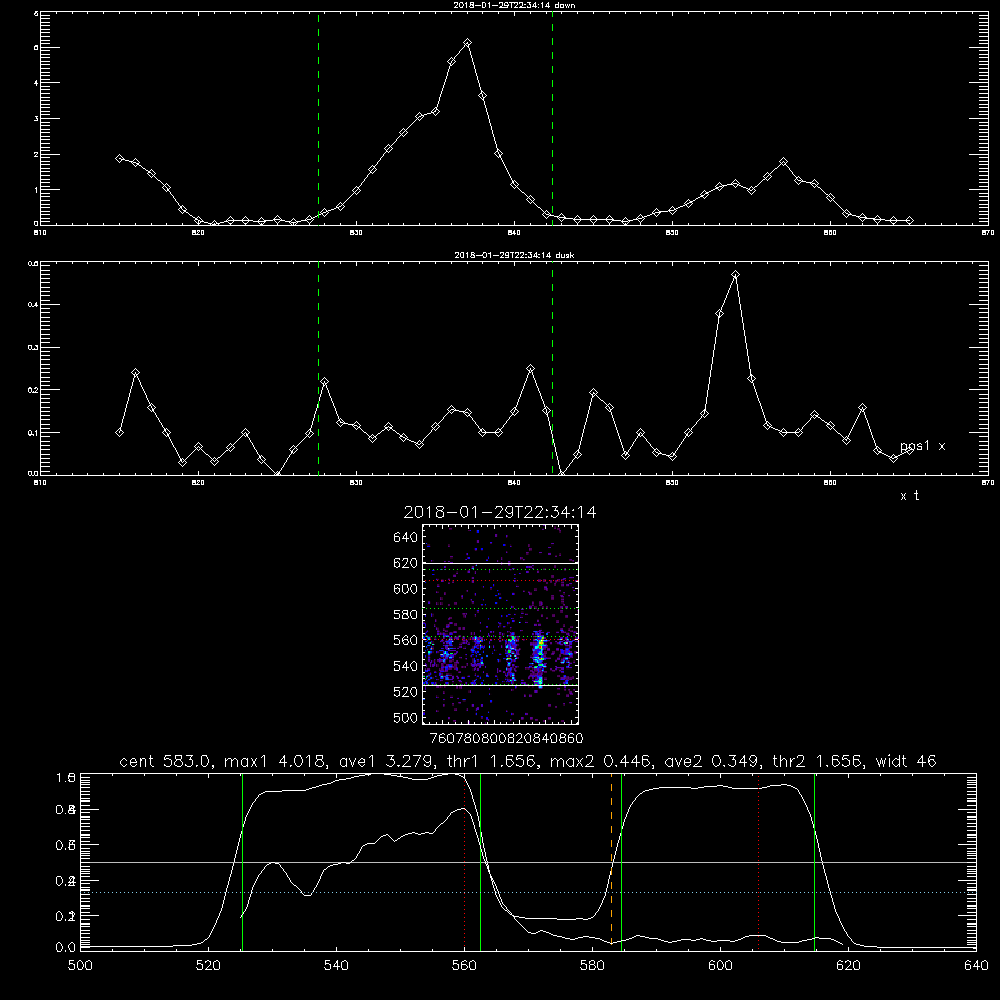Click the '600' x-axis label of bottom plot
This screenshot has height=1000, width=1000.
[720, 966]
